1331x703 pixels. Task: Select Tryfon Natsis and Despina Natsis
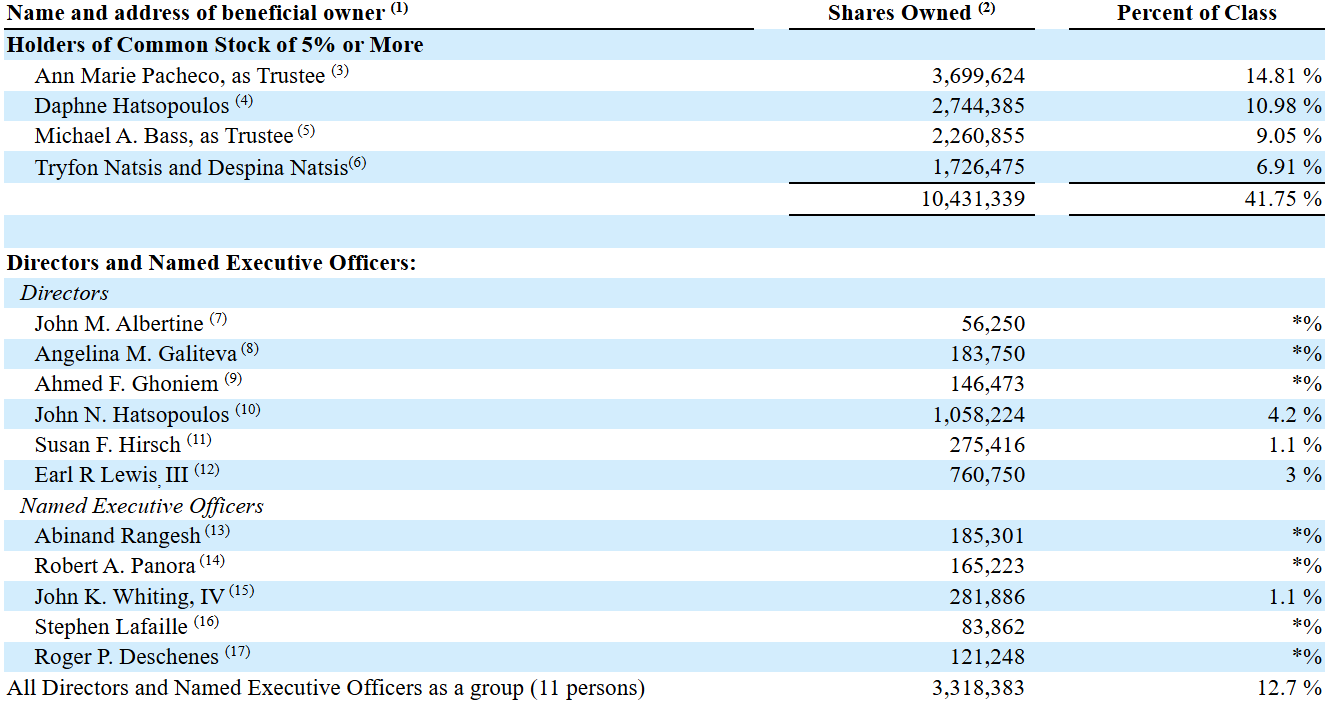(191, 168)
